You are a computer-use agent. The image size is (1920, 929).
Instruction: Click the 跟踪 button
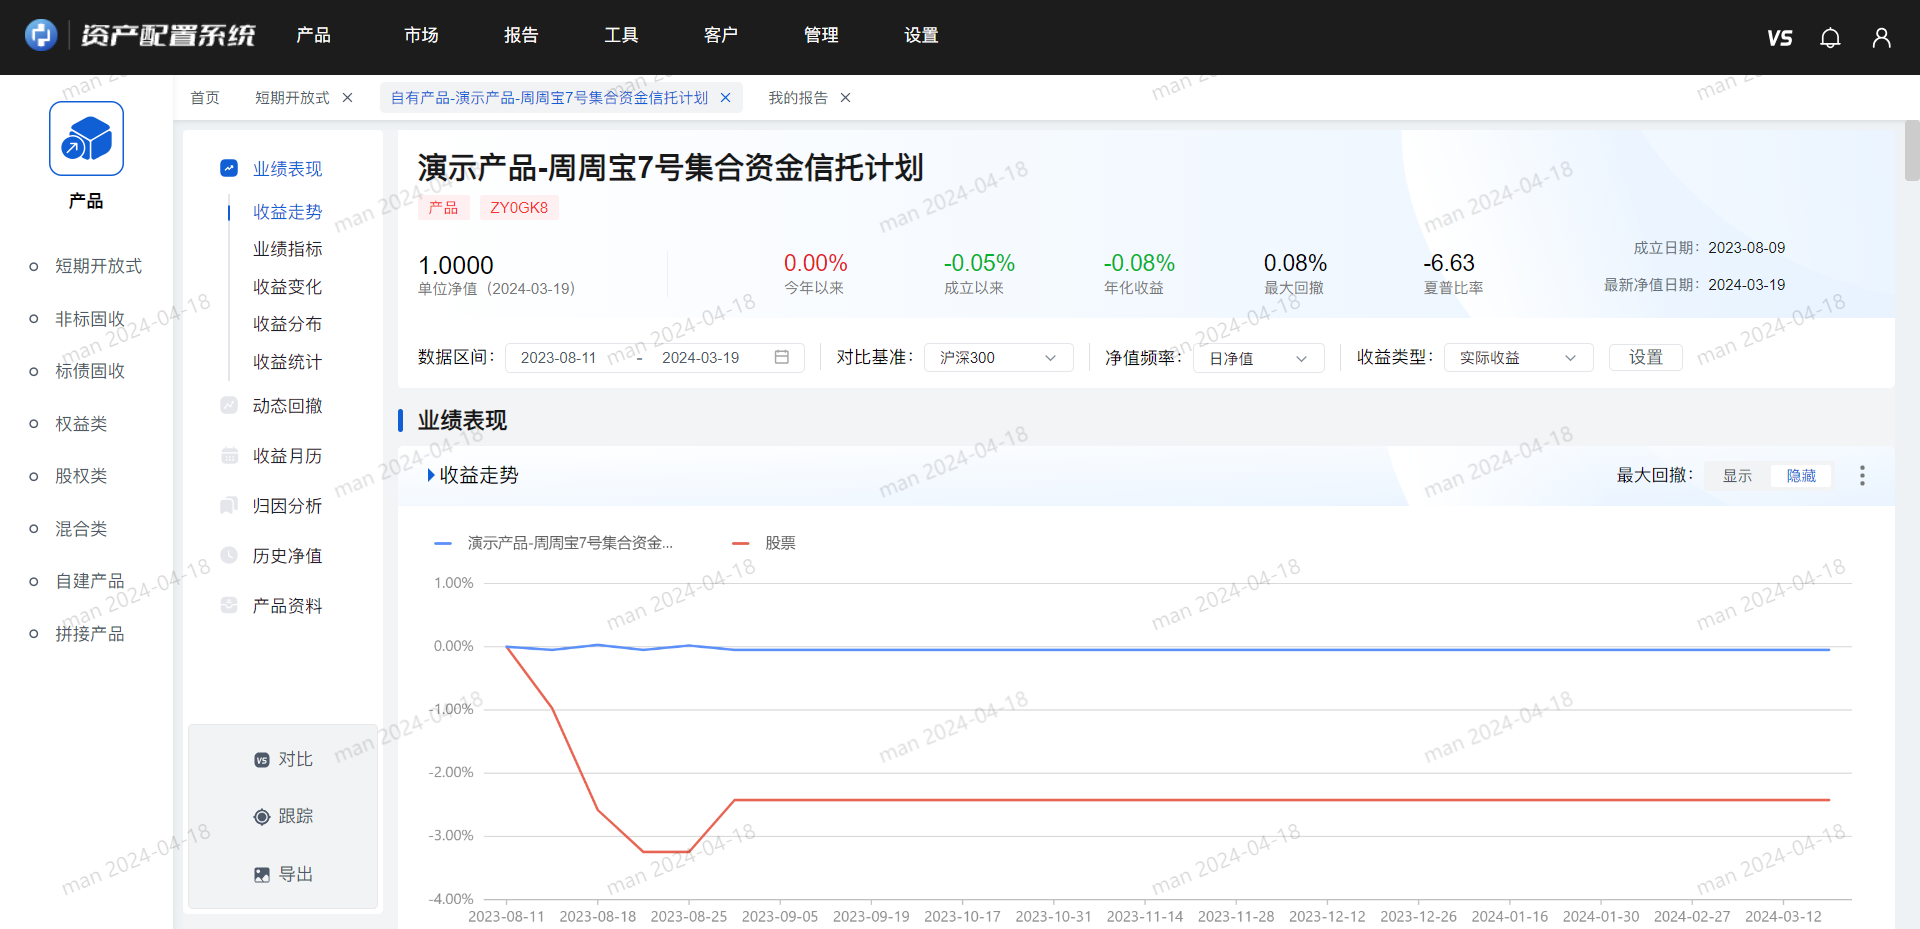(x=283, y=817)
